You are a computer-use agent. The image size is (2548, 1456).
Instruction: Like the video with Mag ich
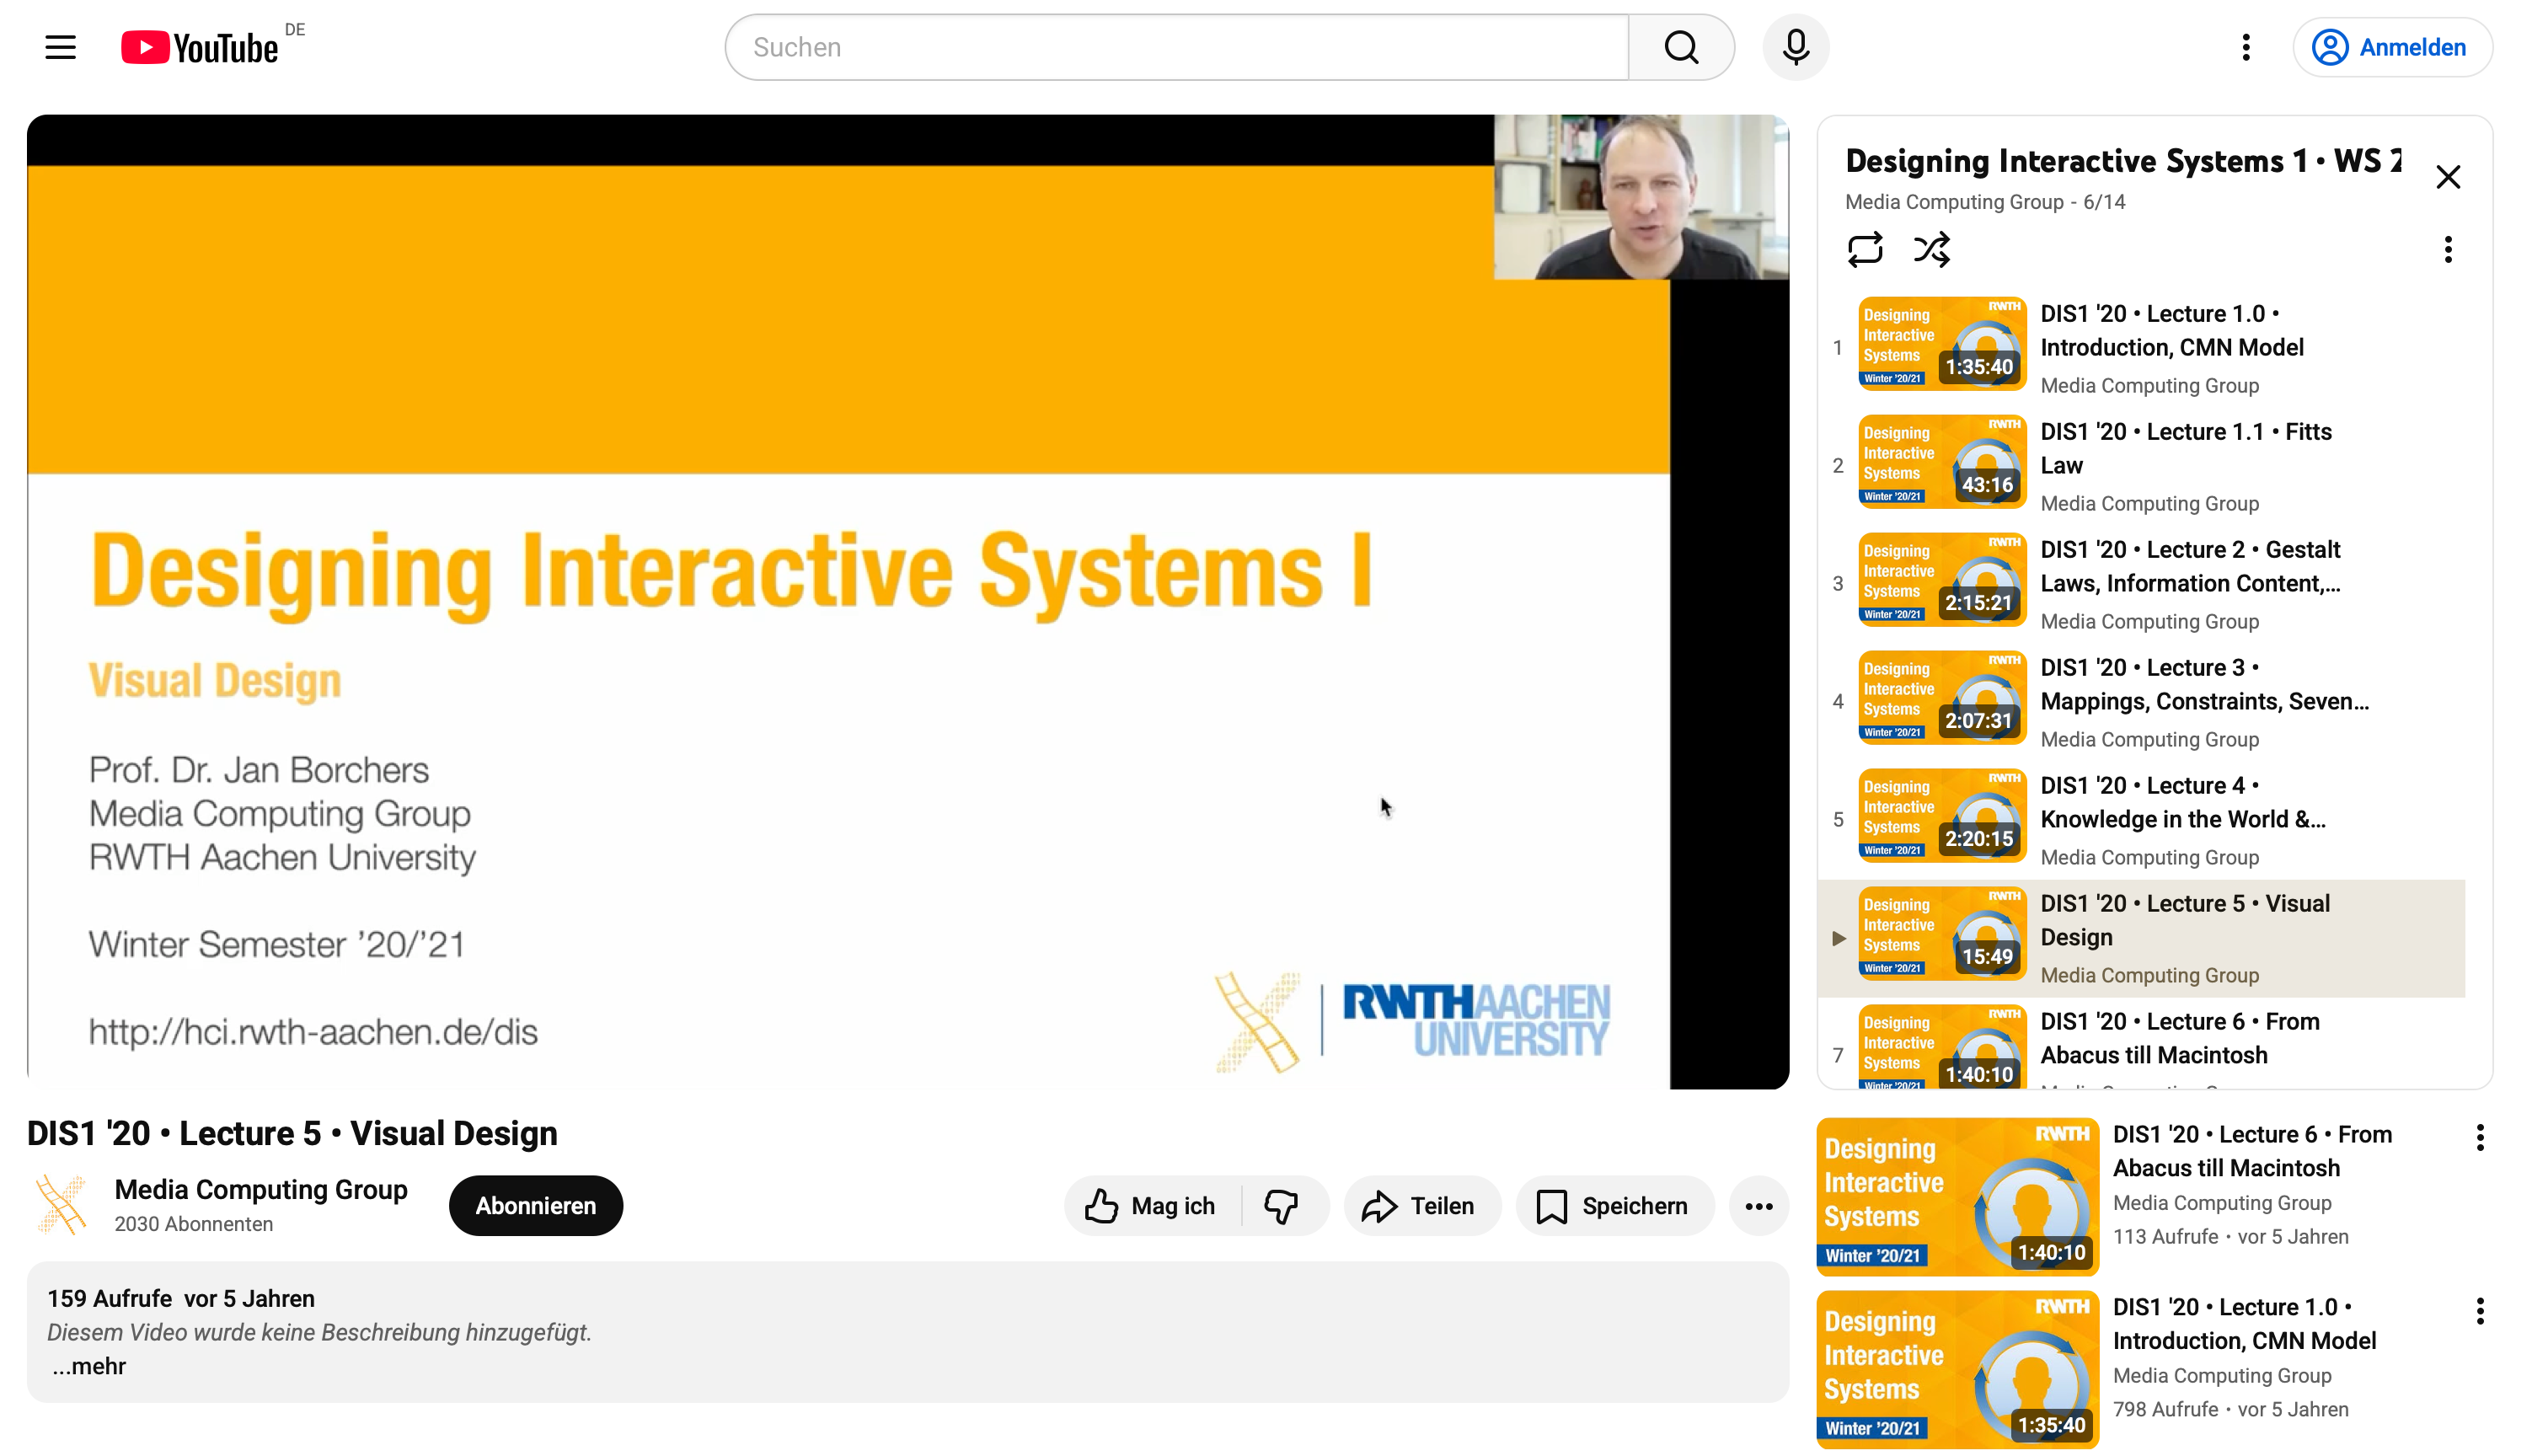[x=1151, y=1206]
